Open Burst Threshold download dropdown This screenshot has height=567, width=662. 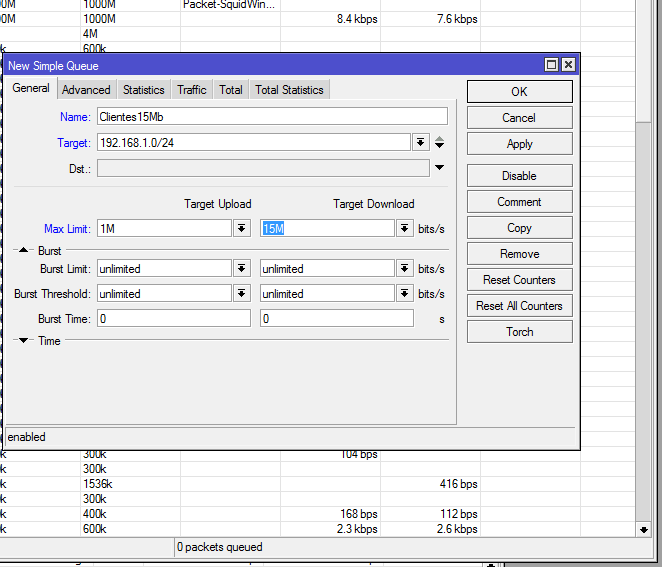pos(404,294)
